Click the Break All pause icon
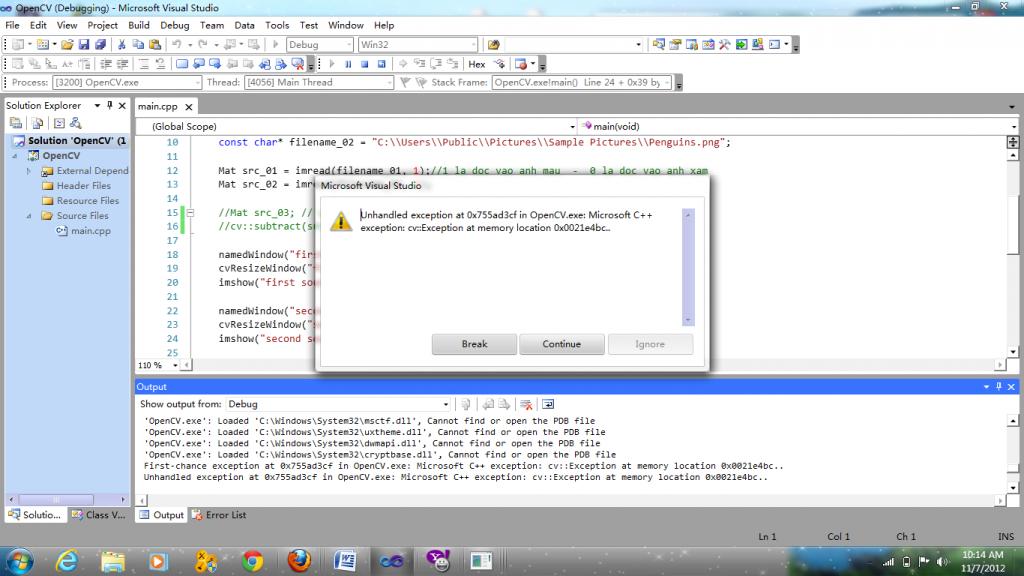1024x576 pixels. click(x=349, y=64)
